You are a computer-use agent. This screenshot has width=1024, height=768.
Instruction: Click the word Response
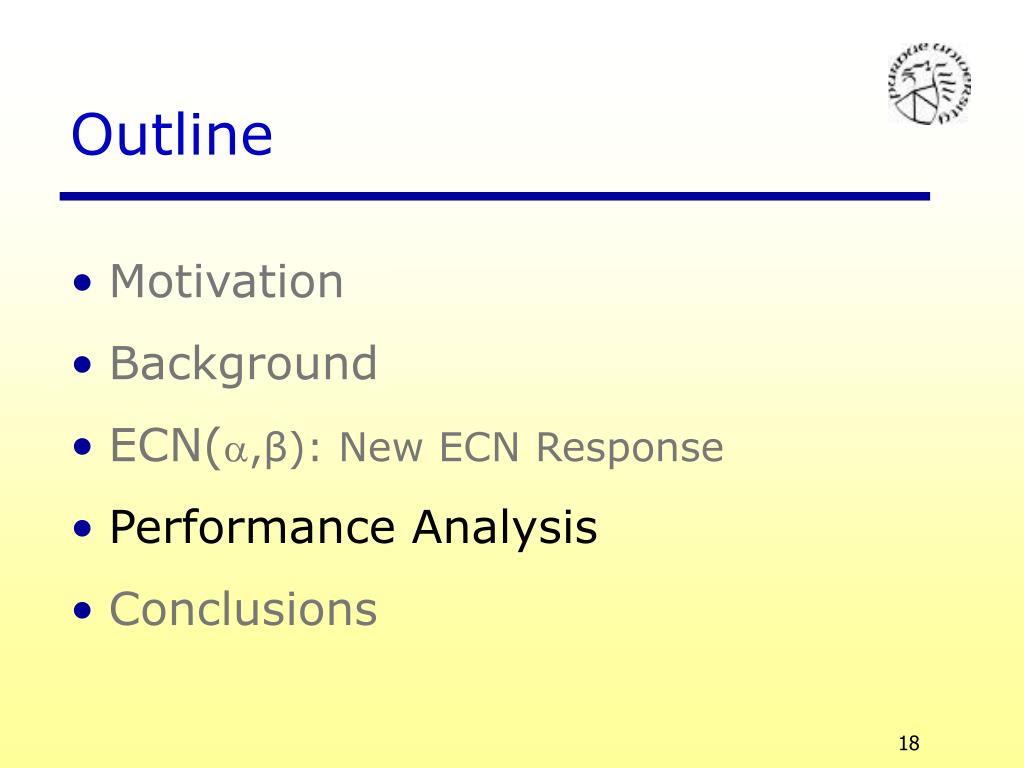(630, 449)
